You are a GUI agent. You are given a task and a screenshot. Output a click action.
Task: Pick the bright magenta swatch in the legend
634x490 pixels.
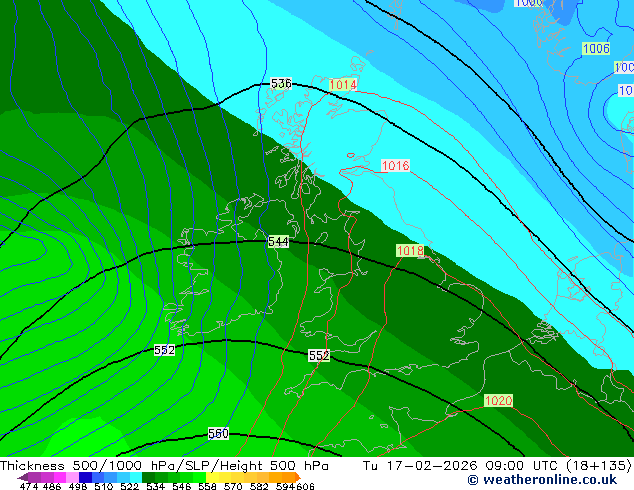[x=60, y=477]
